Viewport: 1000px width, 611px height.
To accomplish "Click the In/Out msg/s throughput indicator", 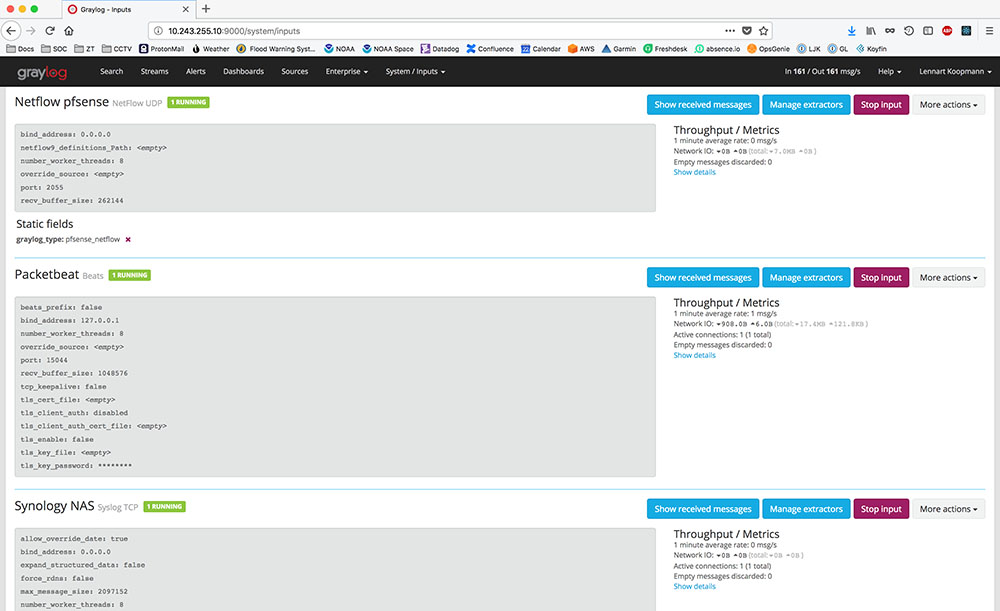I will [822, 71].
